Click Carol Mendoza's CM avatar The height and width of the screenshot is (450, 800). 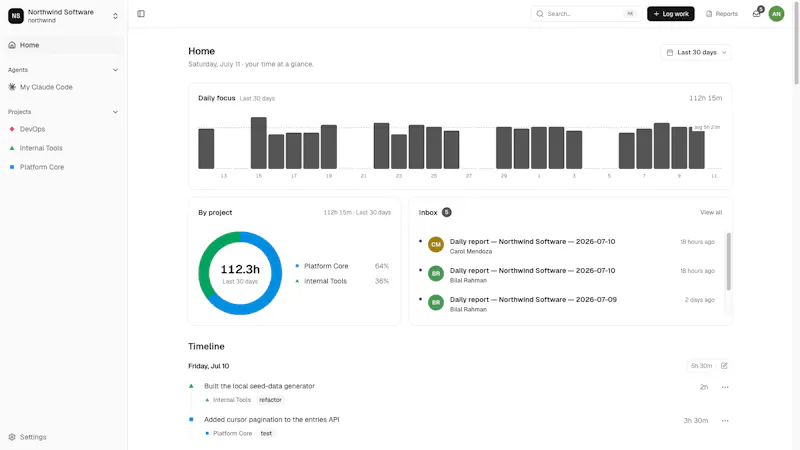(x=436, y=244)
